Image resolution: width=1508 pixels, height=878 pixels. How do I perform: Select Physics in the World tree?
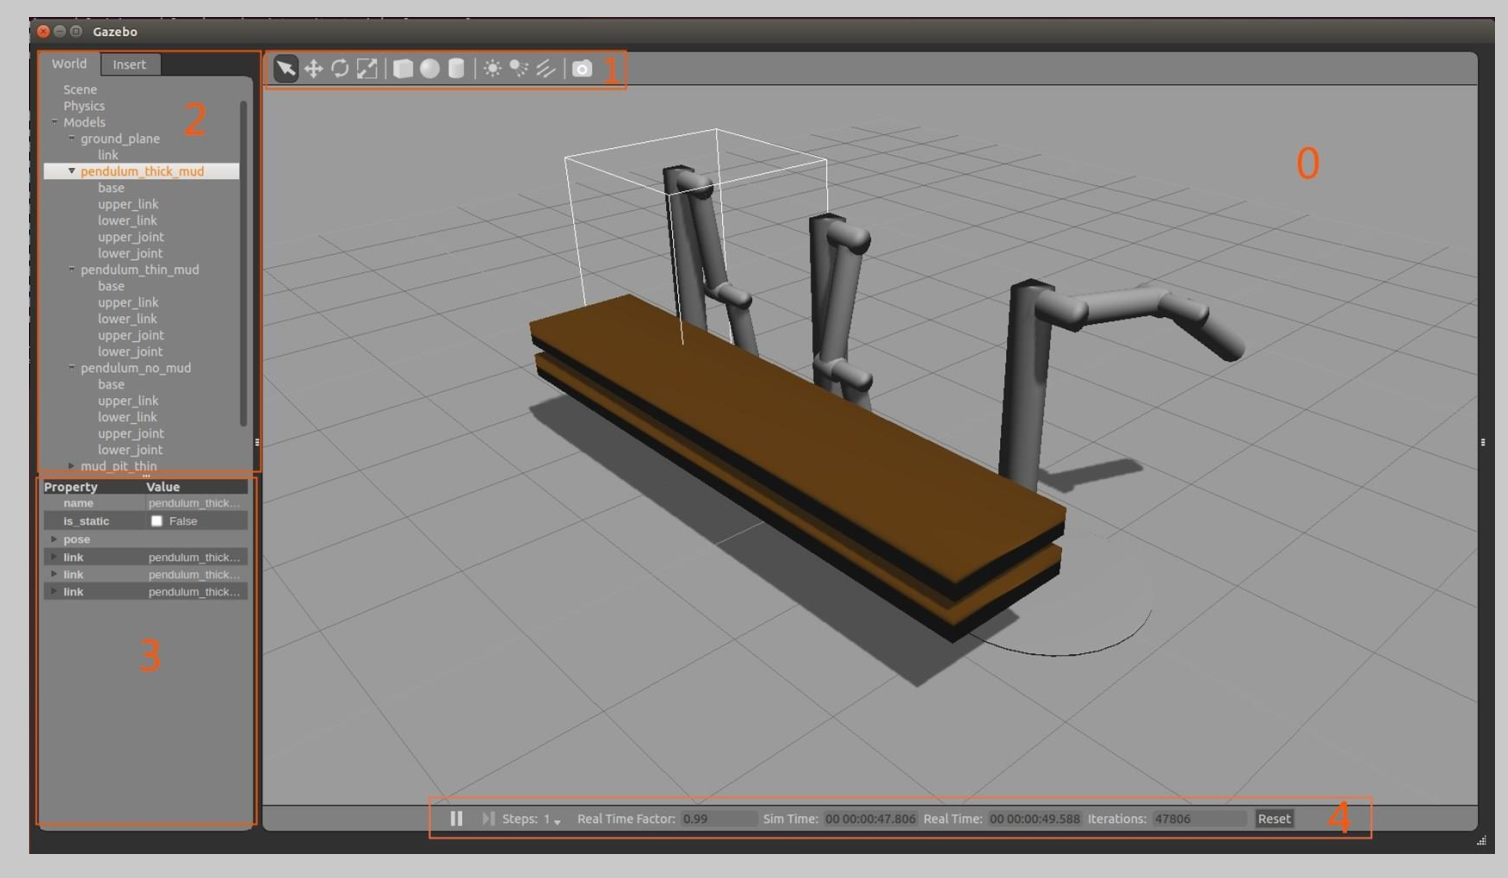[84, 106]
